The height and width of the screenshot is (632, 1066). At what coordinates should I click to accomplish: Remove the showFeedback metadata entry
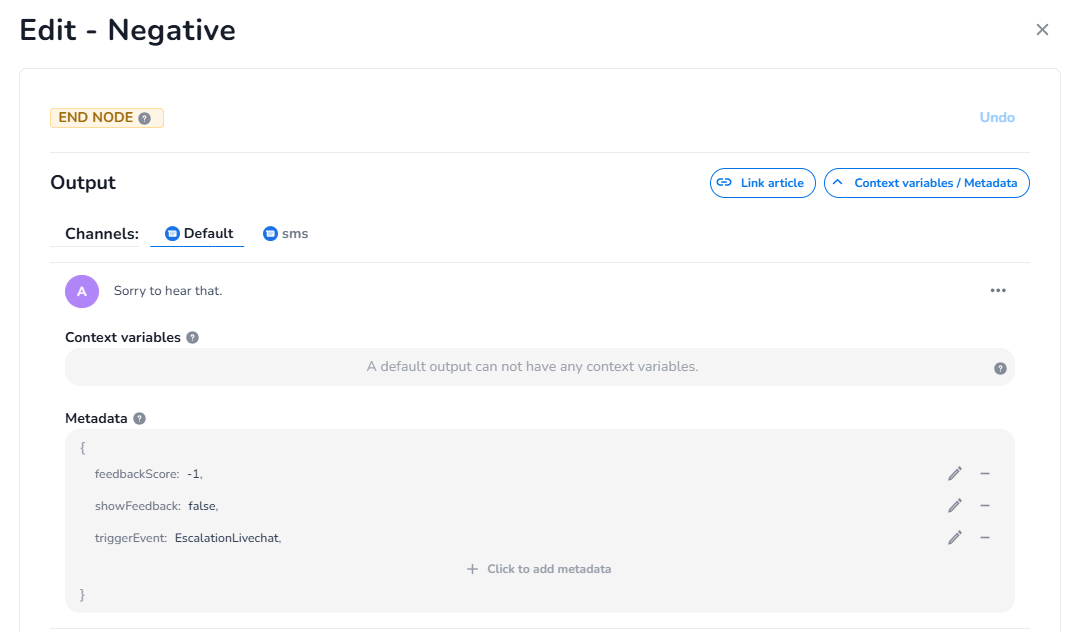point(985,506)
